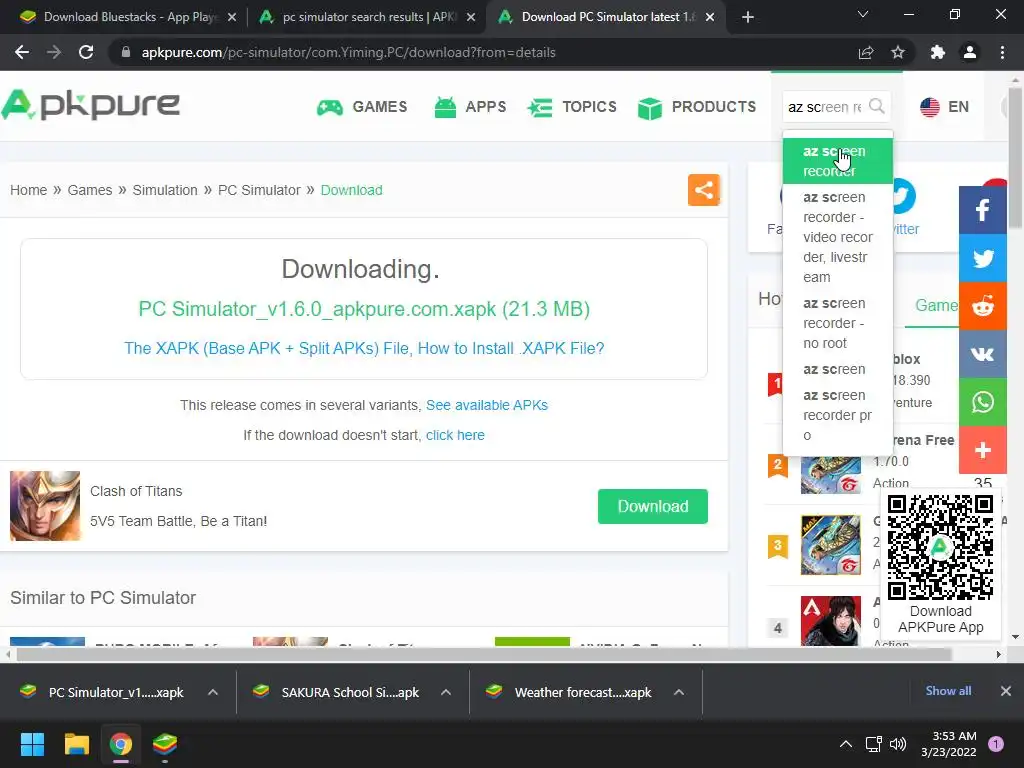Expand options for SAKURA School download item
Screen dimensions: 1024x768
pyautogui.click(x=446, y=692)
